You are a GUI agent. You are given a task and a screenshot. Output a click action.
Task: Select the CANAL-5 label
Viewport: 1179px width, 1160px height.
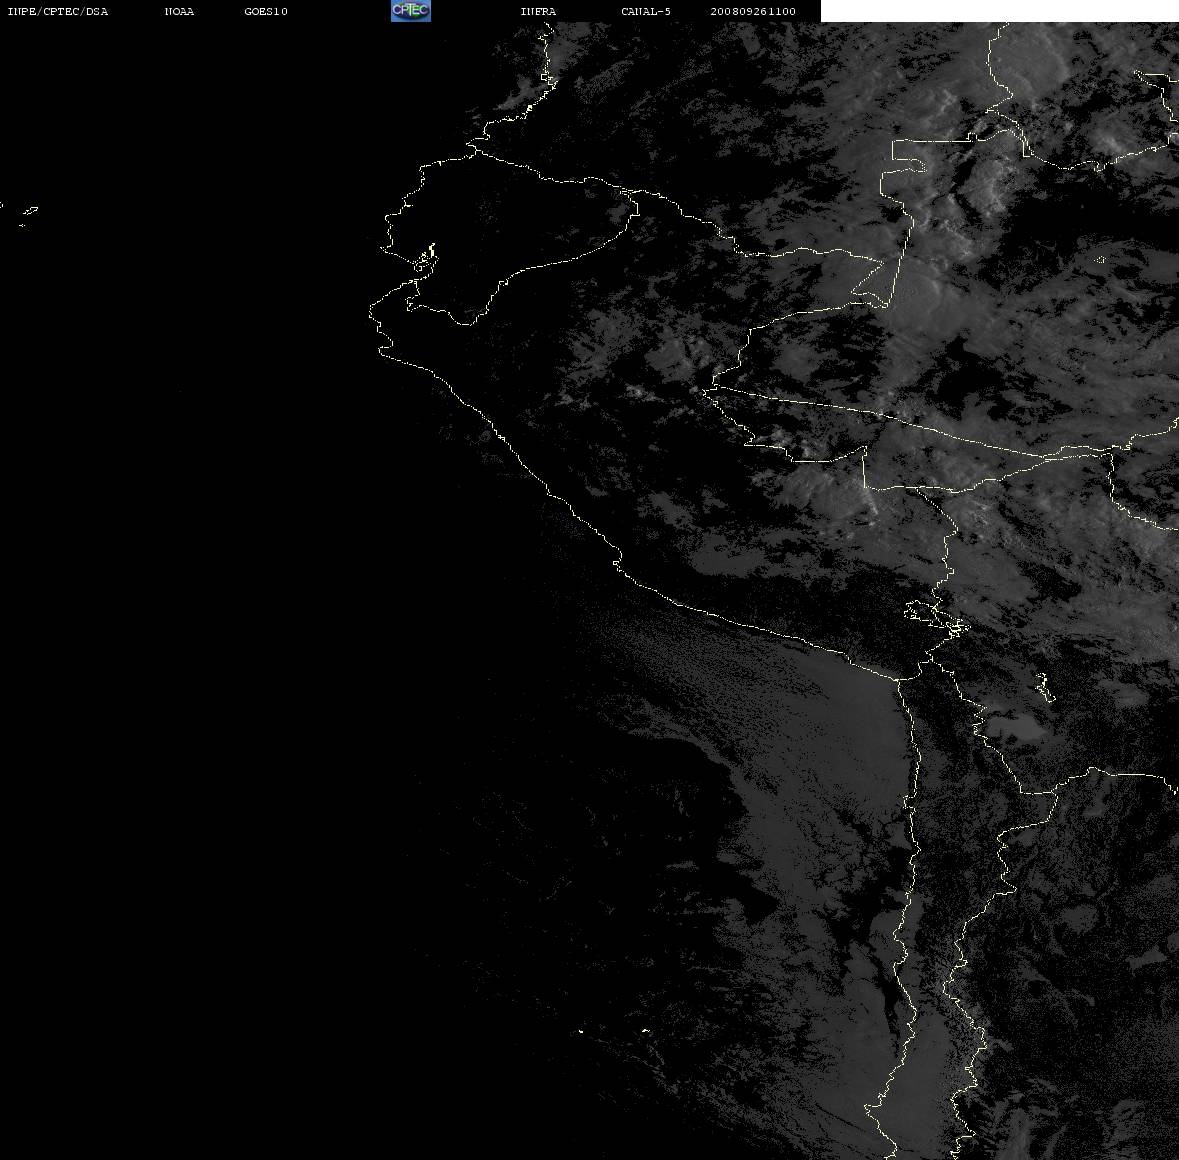pos(646,11)
